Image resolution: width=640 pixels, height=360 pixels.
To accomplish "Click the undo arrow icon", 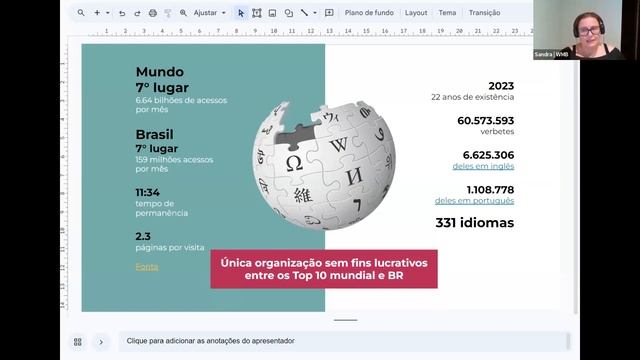I will [122, 13].
